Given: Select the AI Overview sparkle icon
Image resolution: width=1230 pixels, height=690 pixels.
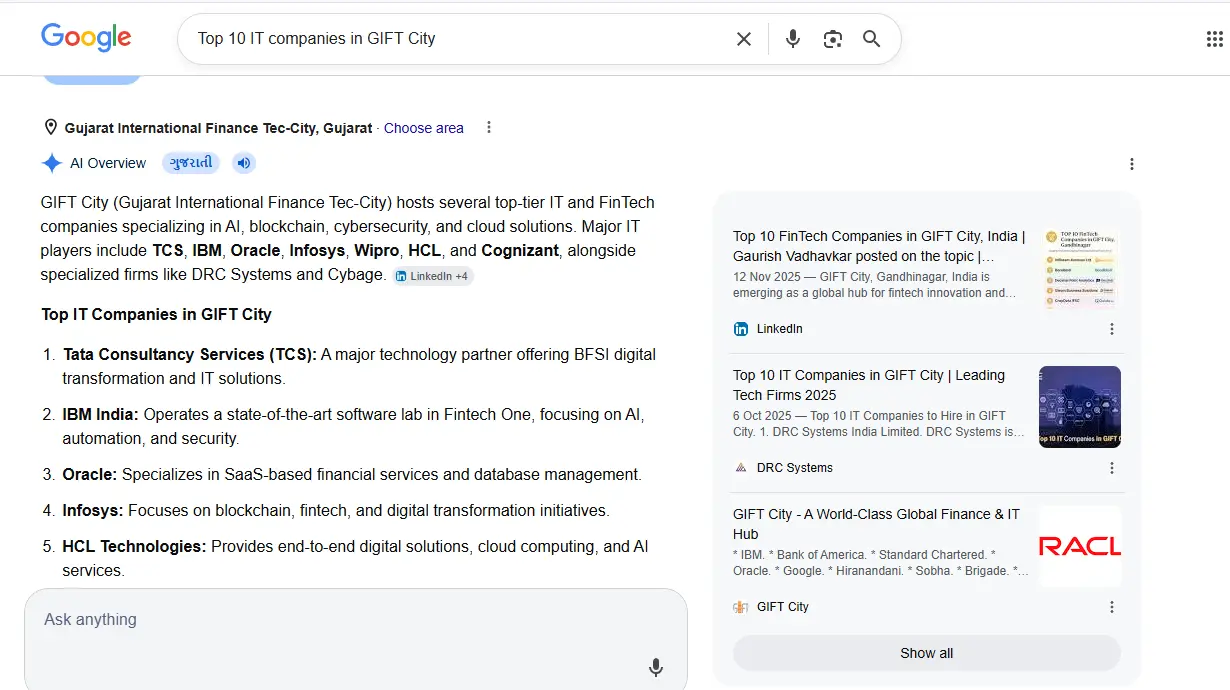Looking at the screenshot, I should (x=52, y=163).
